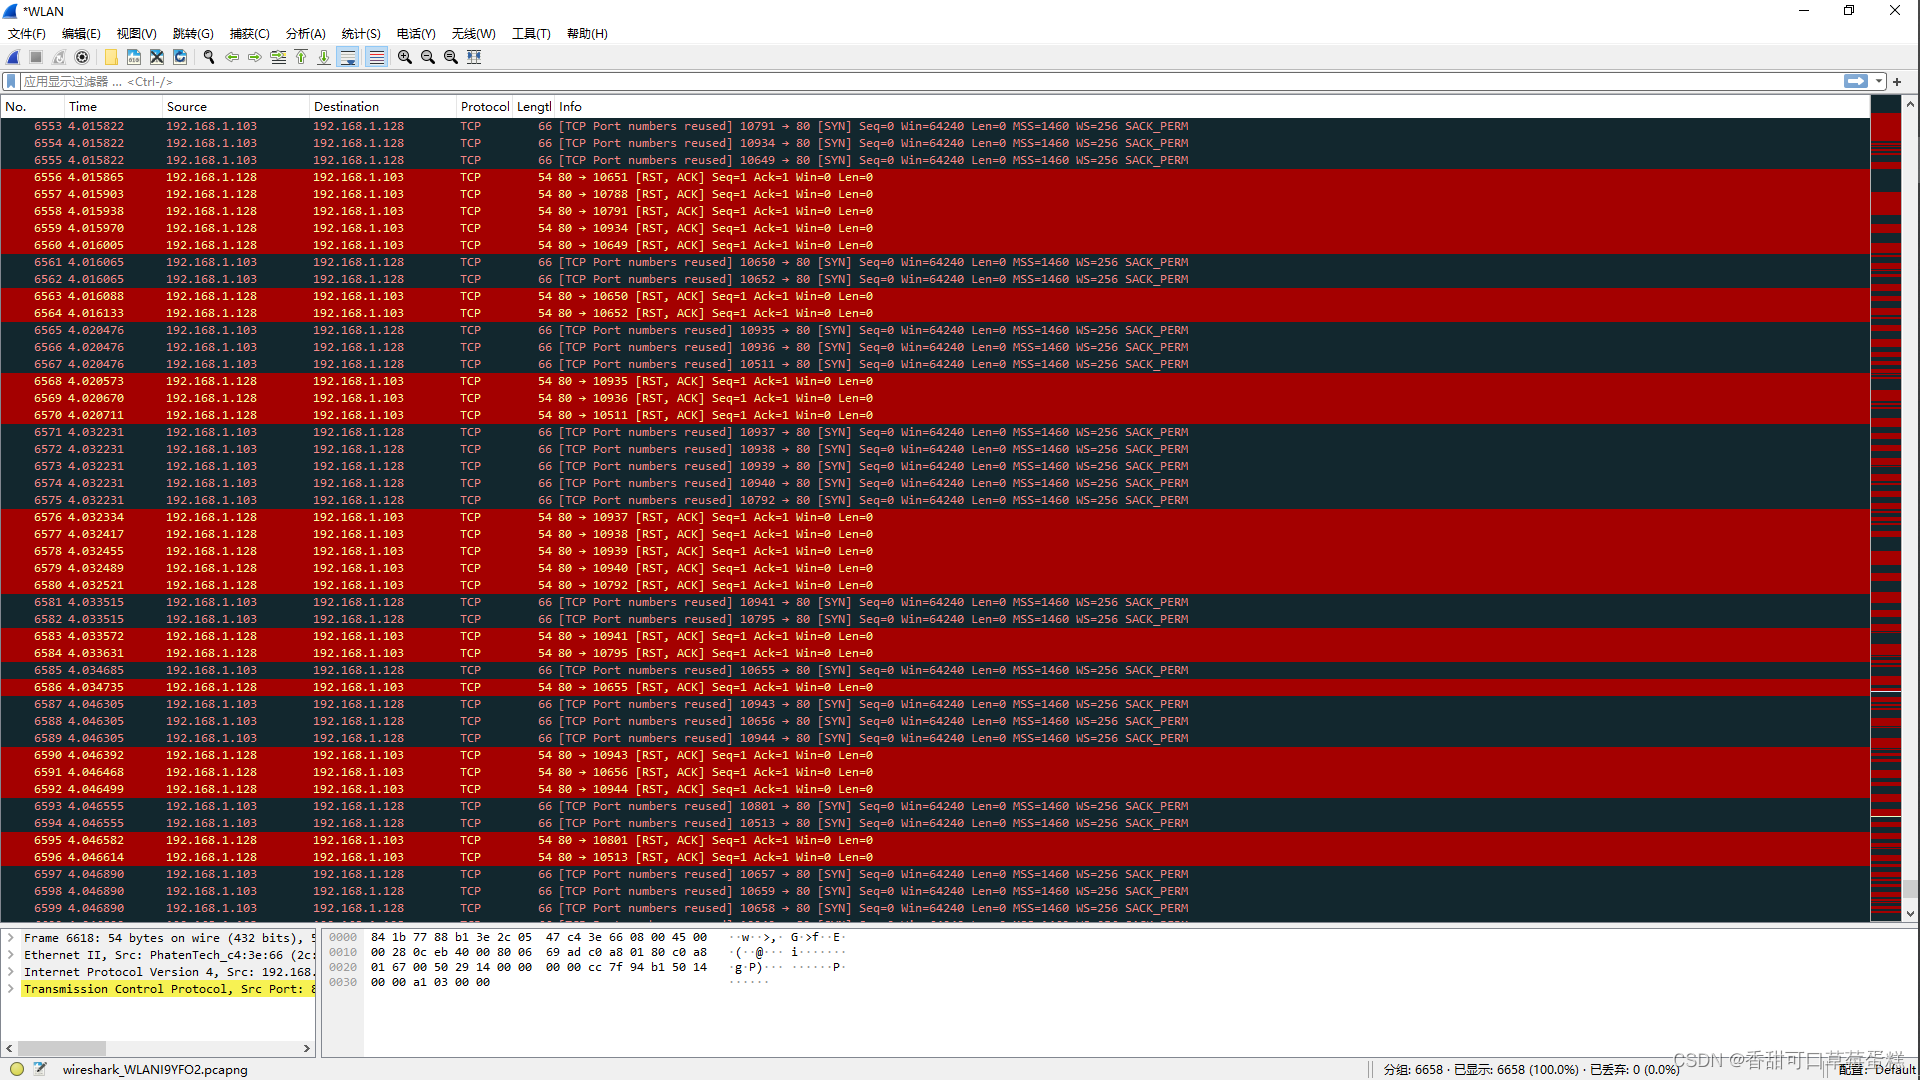Expand the Ethernet II details row
This screenshot has height=1080, width=1920.
point(11,955)
